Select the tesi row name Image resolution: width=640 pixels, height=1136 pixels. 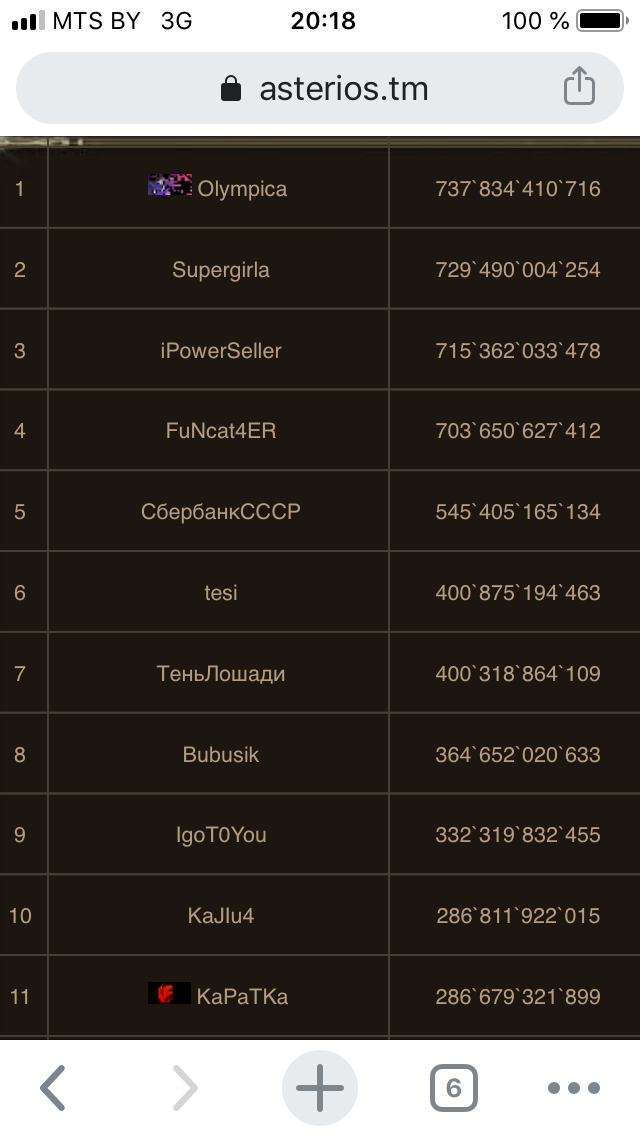coord(221,593)
